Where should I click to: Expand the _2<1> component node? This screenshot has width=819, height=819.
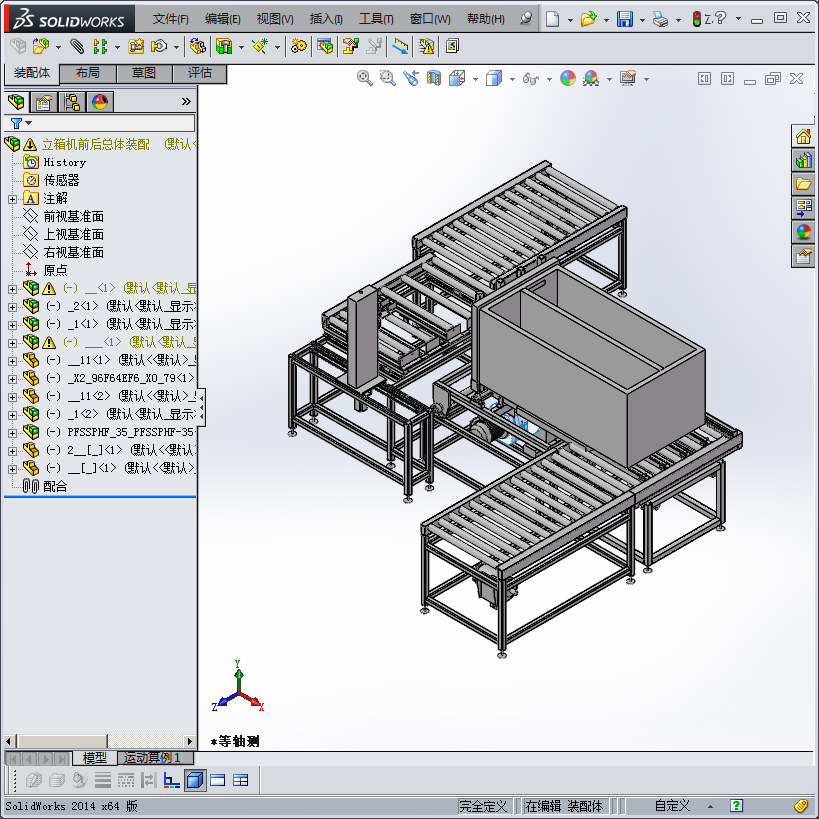(x=12, y=307)
